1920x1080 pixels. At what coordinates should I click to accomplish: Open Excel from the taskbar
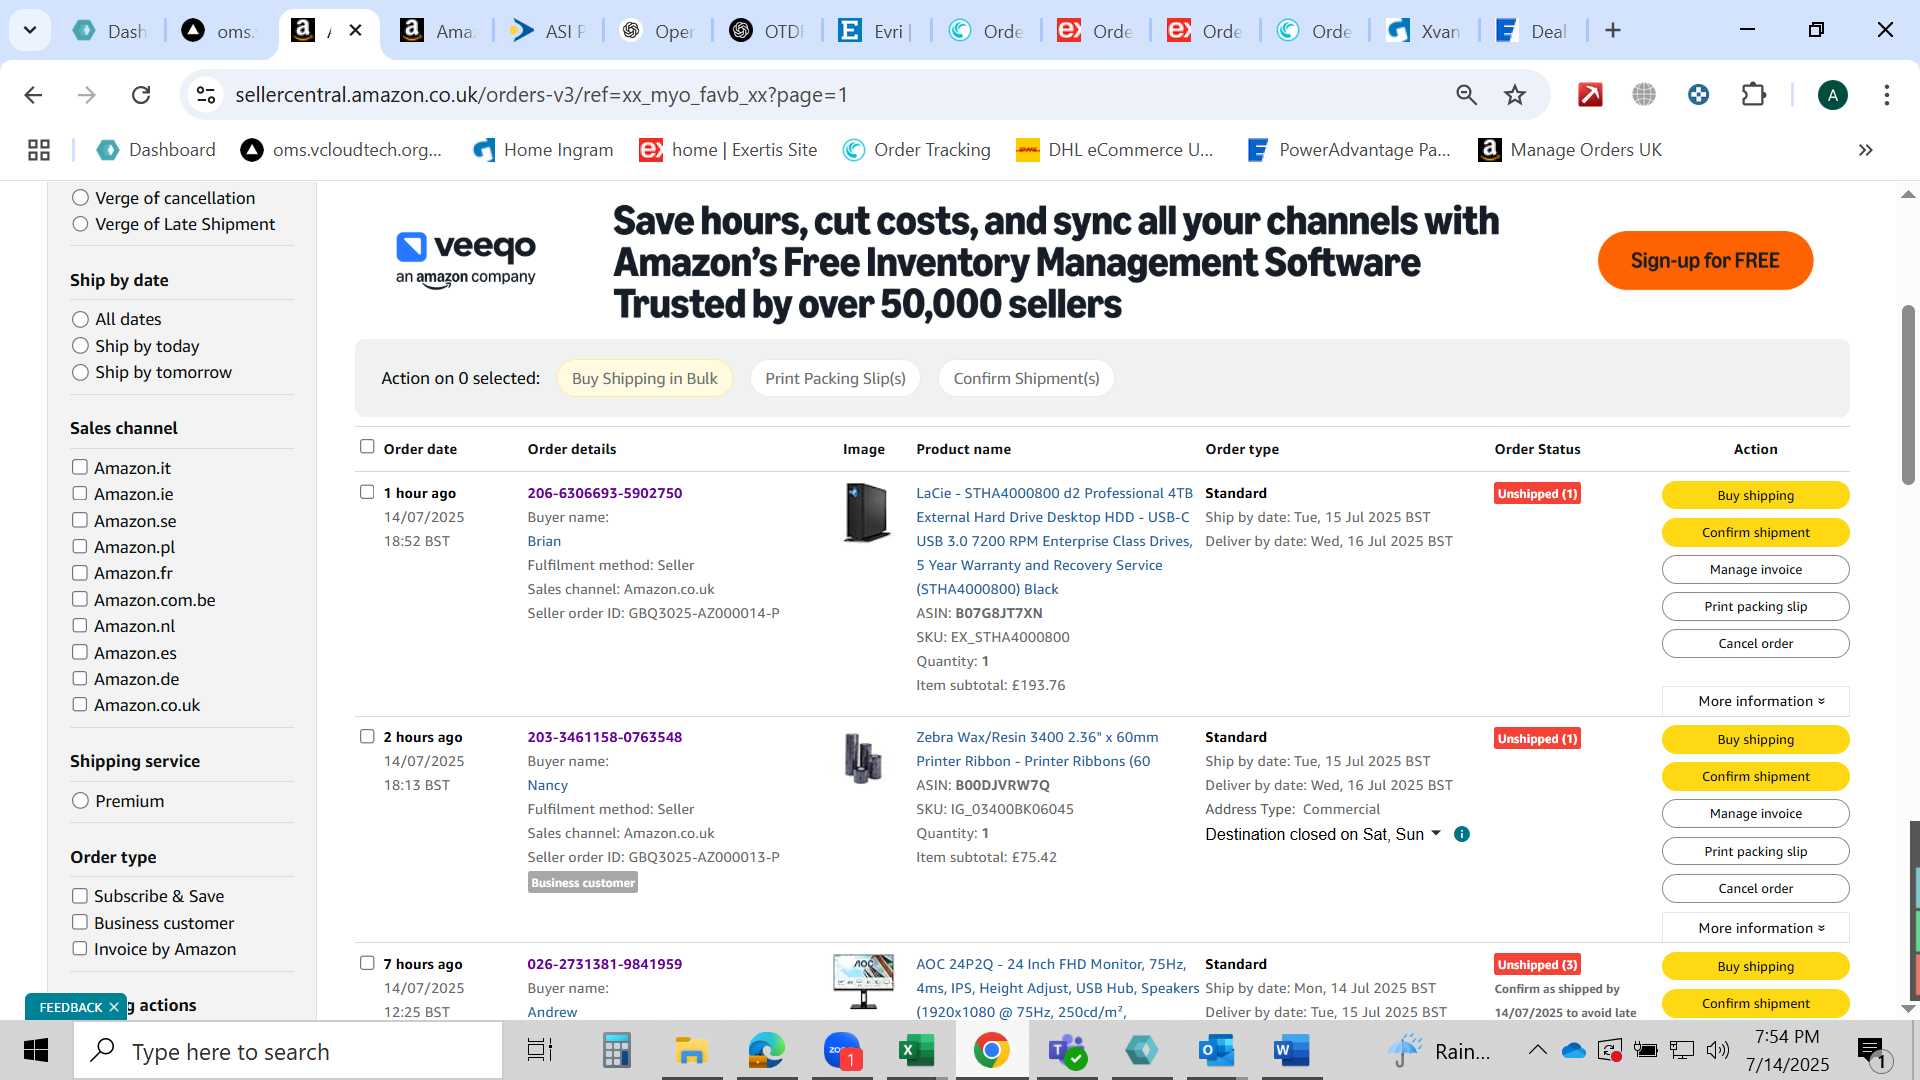click(x=916, y=1051)
